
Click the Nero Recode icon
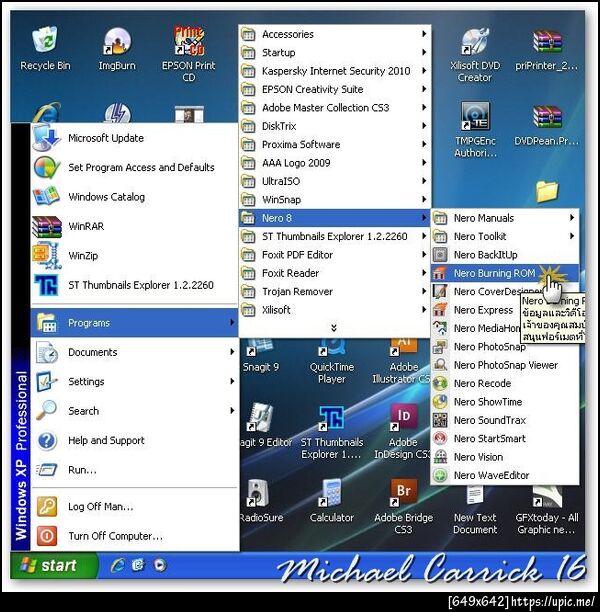click(x=440, y=383)
